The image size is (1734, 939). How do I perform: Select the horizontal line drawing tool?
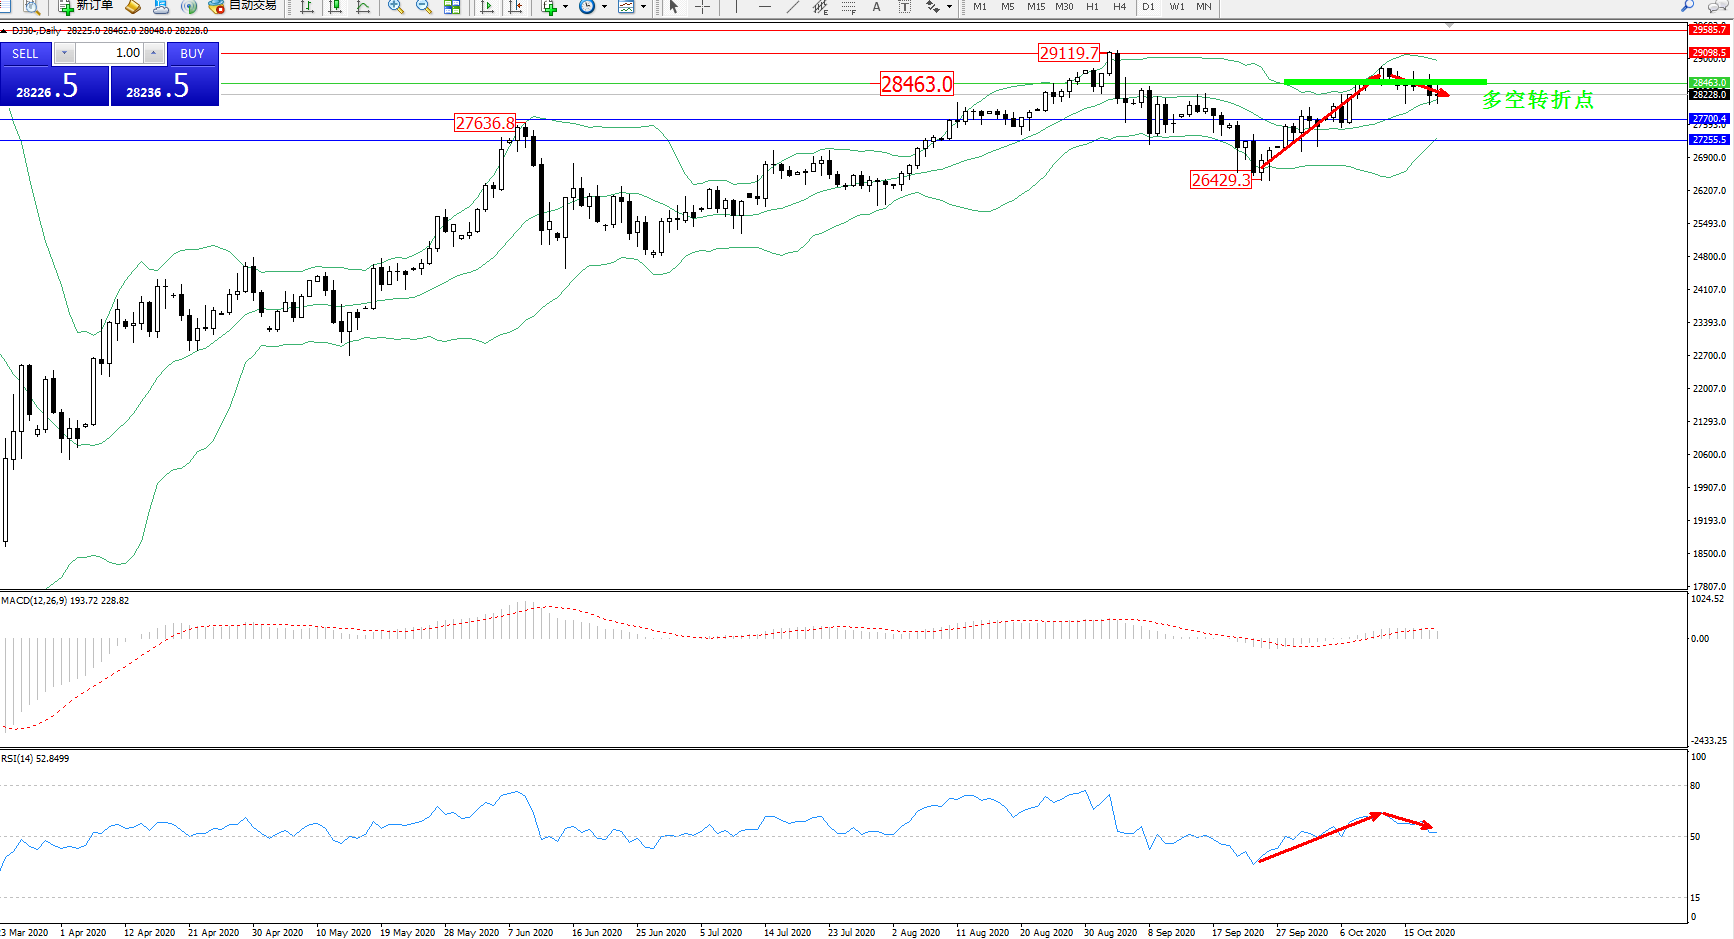[765, 7]
